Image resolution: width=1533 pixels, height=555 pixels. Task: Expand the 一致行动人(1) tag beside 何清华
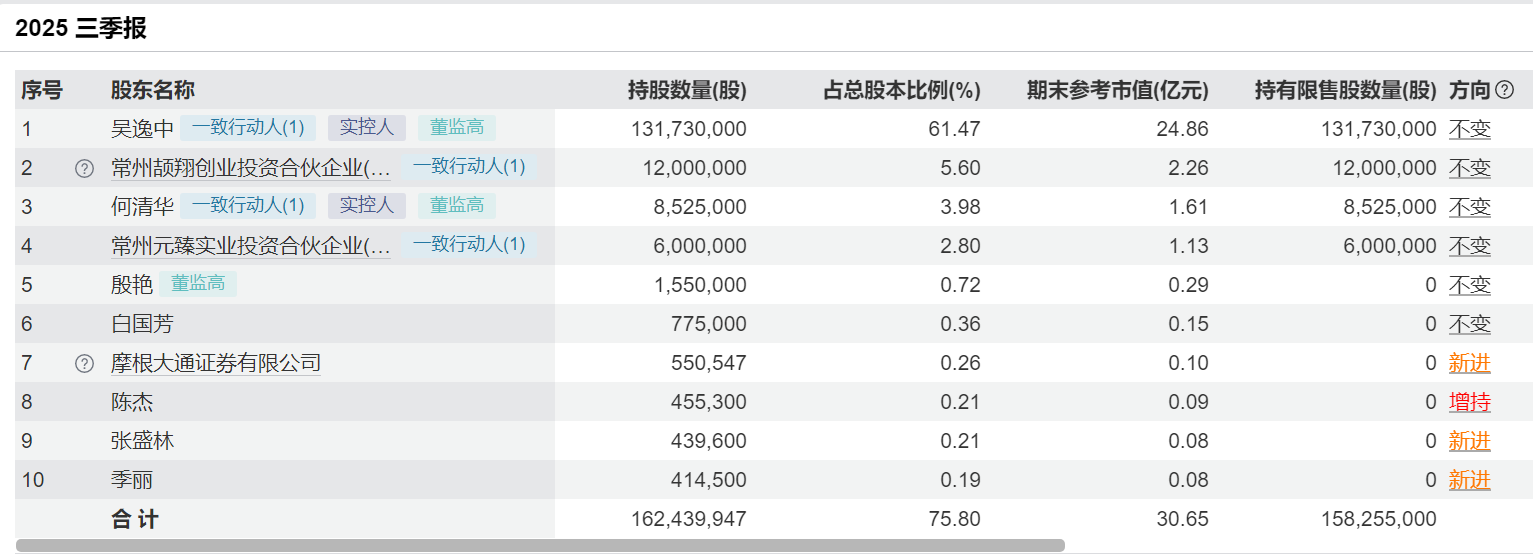(248, 205)
